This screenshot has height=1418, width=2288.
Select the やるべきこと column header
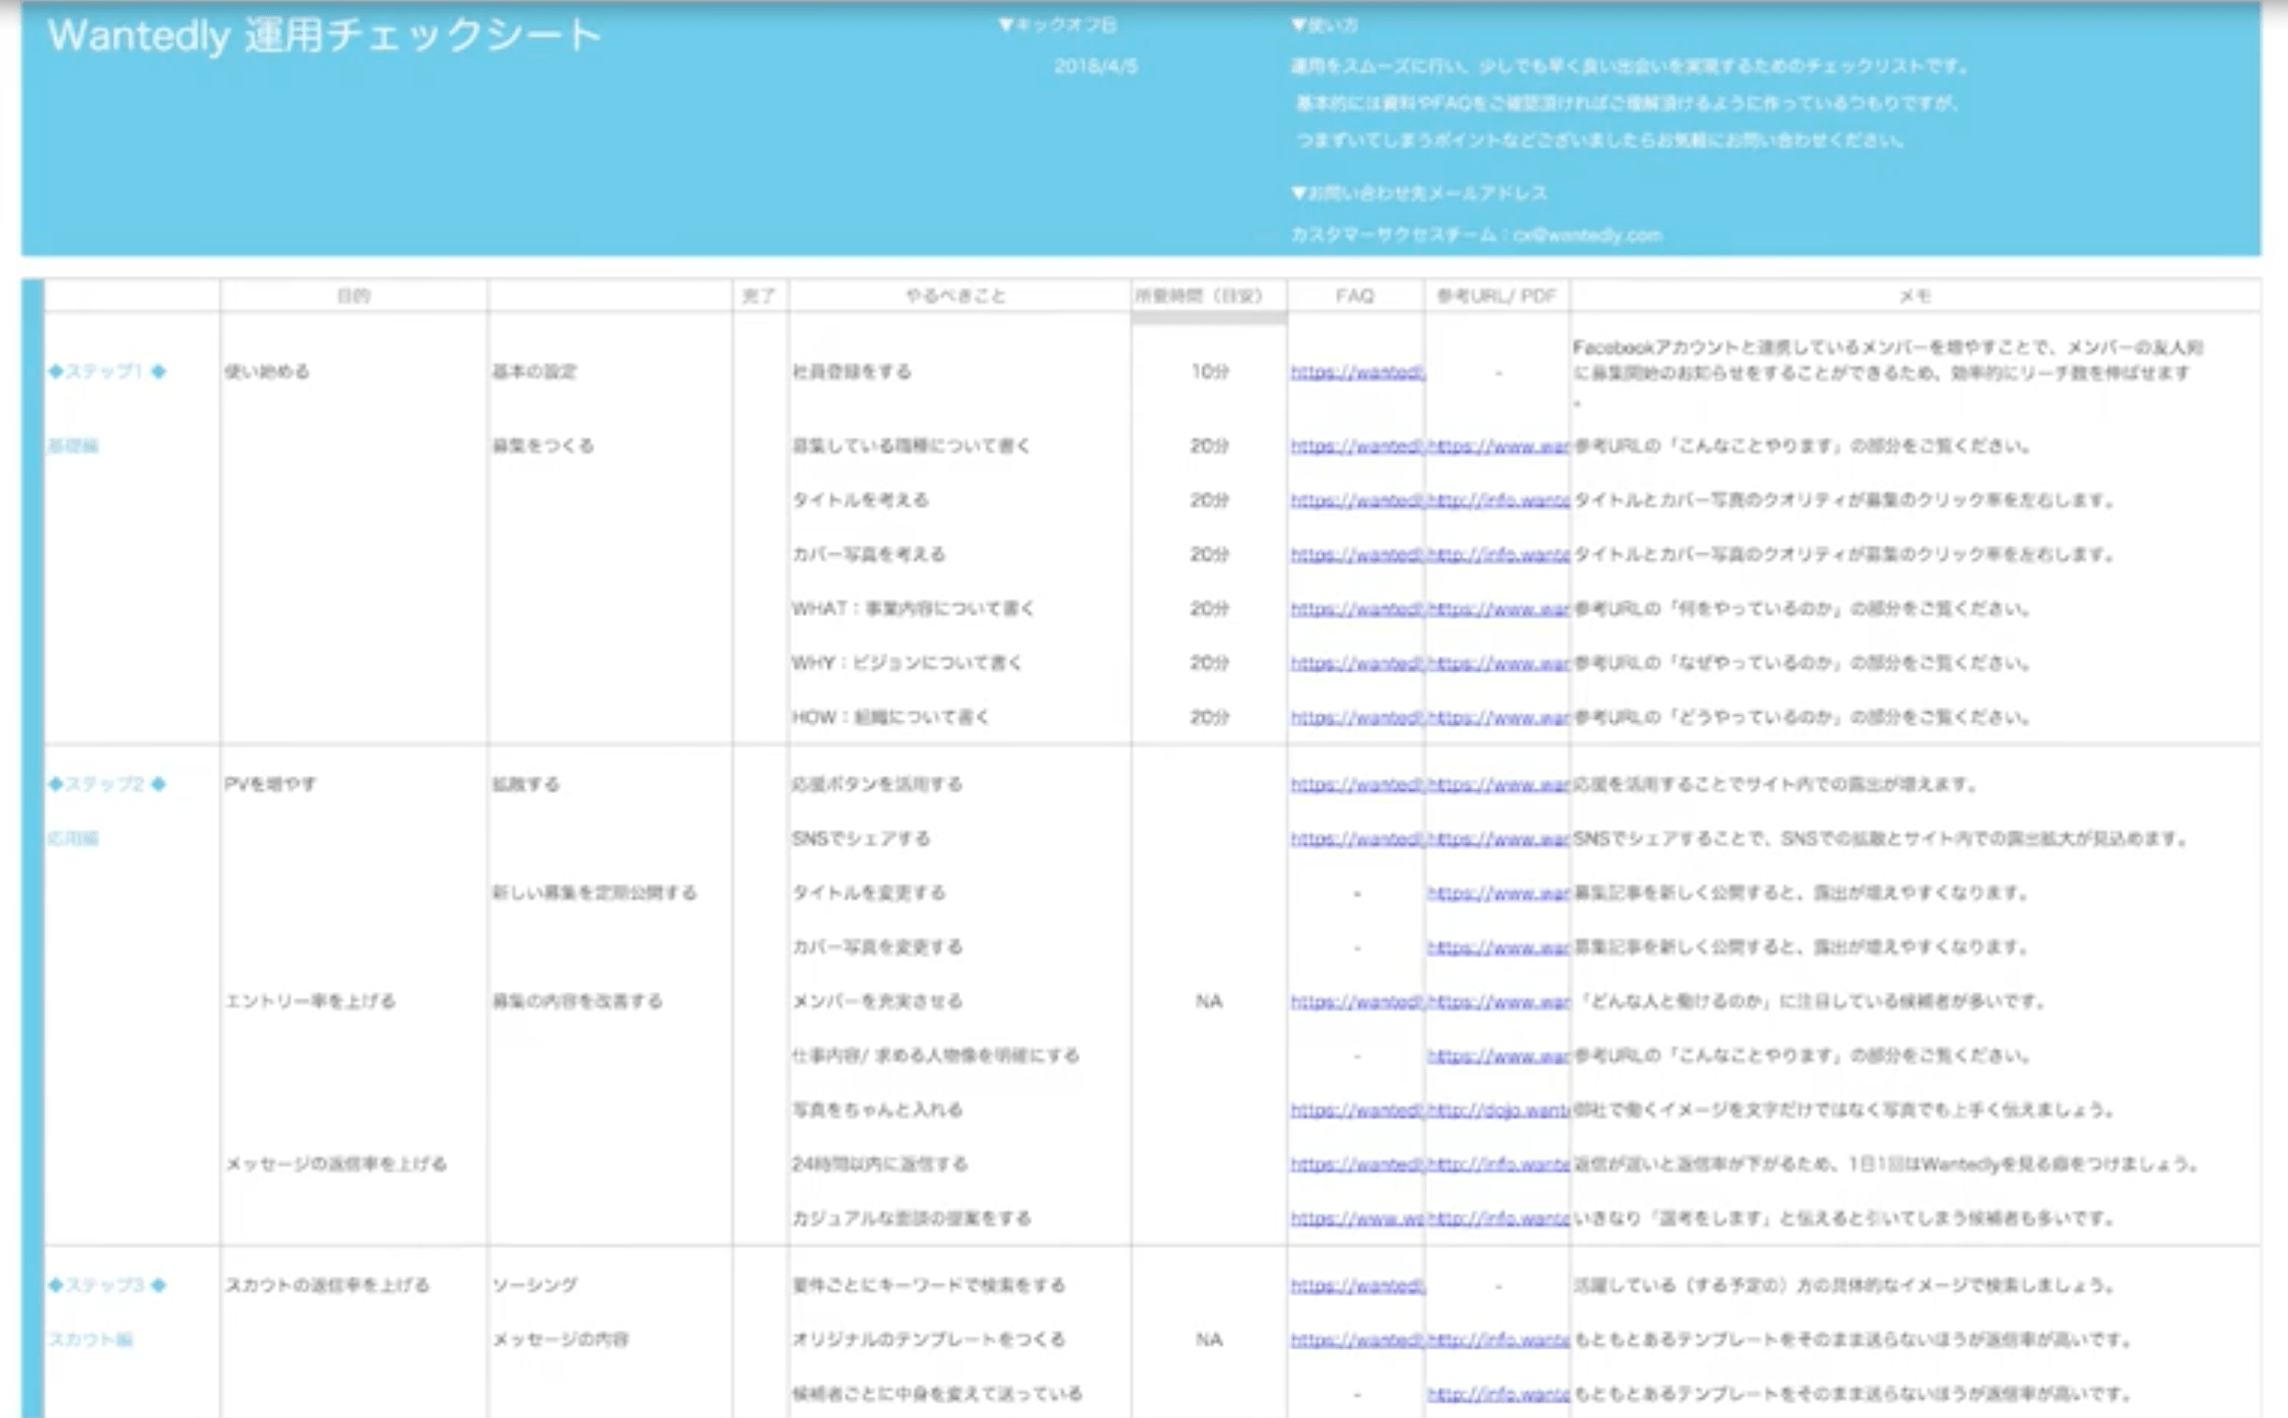click(x=956, y=296)
